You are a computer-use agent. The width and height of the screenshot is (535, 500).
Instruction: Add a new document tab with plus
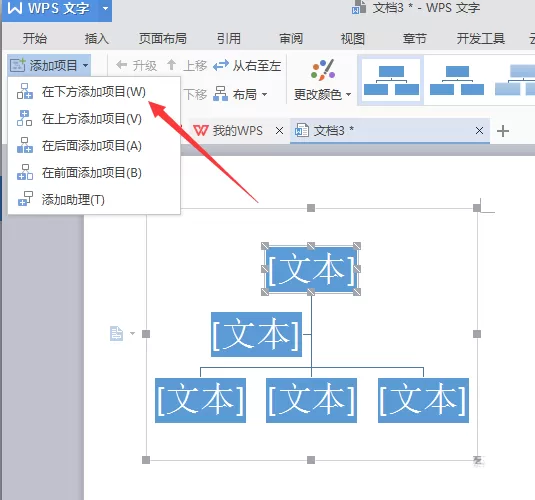pos(503,131)
